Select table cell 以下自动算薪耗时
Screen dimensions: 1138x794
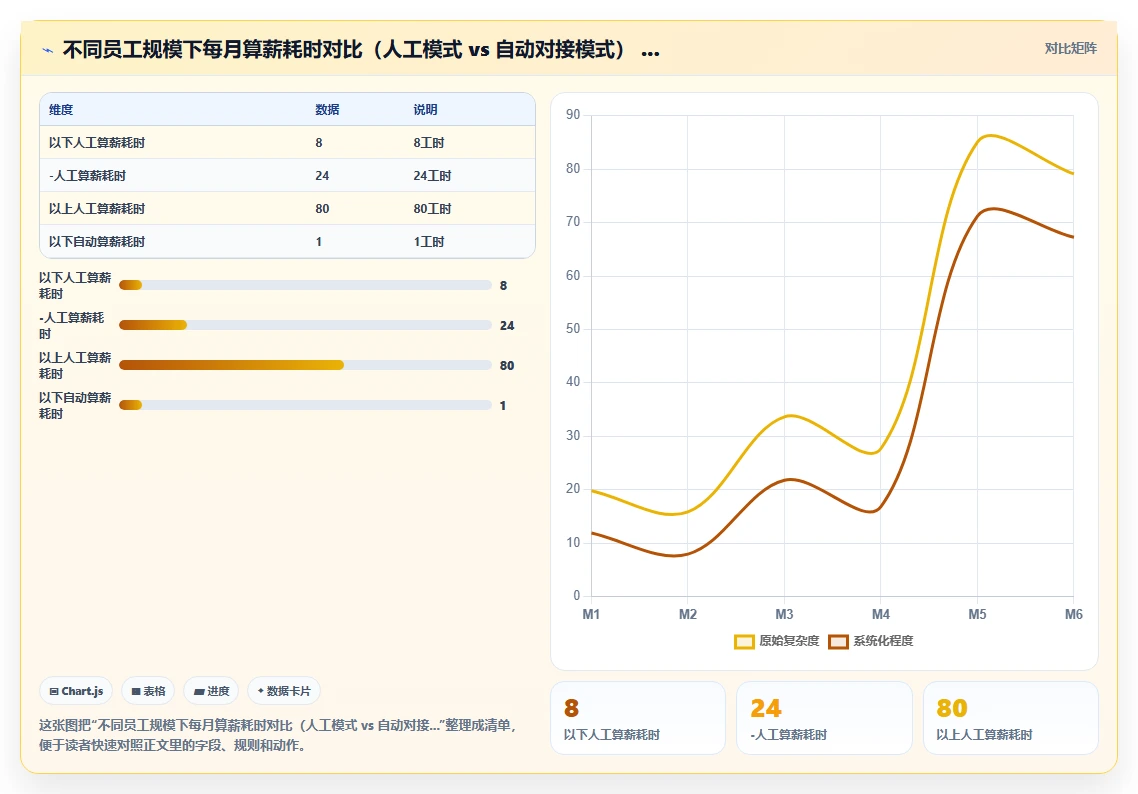pos(97,242)
